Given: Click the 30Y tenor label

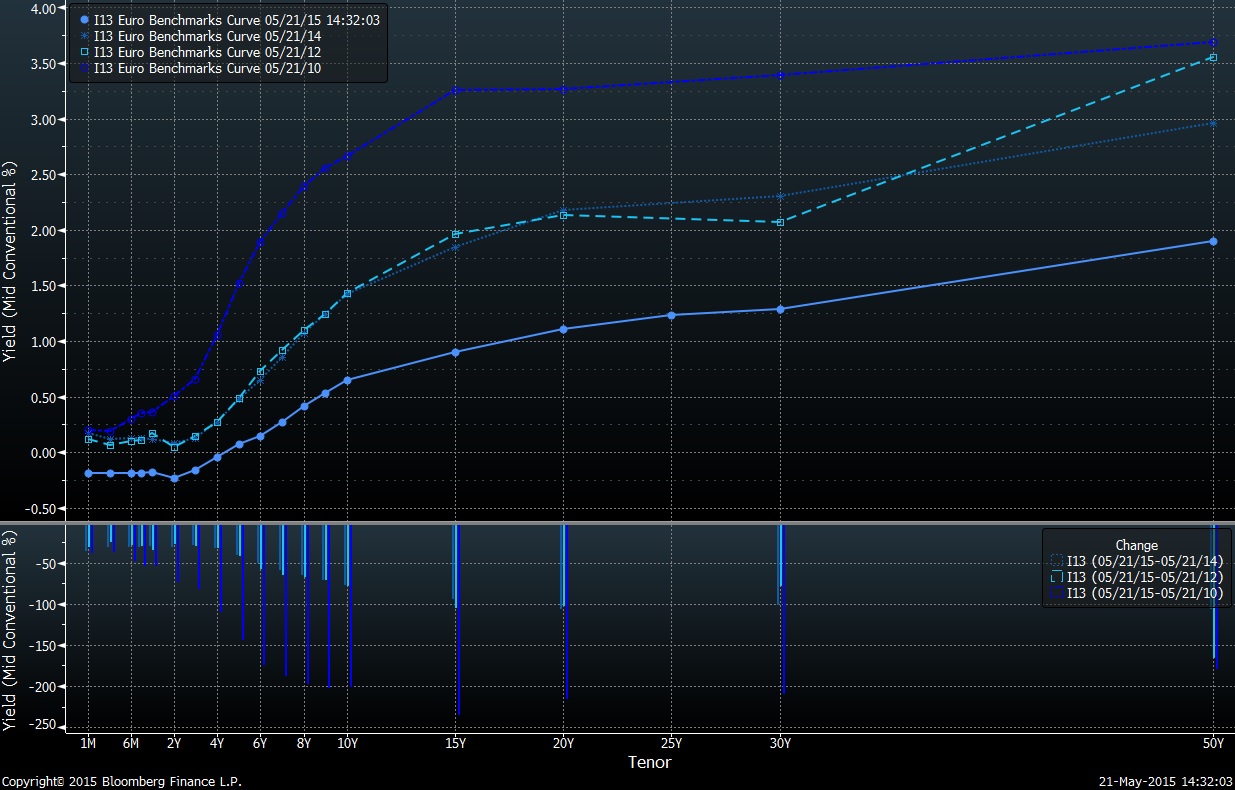Looking at the screenshot, I should pyautogui.click(x=780, y=743).
